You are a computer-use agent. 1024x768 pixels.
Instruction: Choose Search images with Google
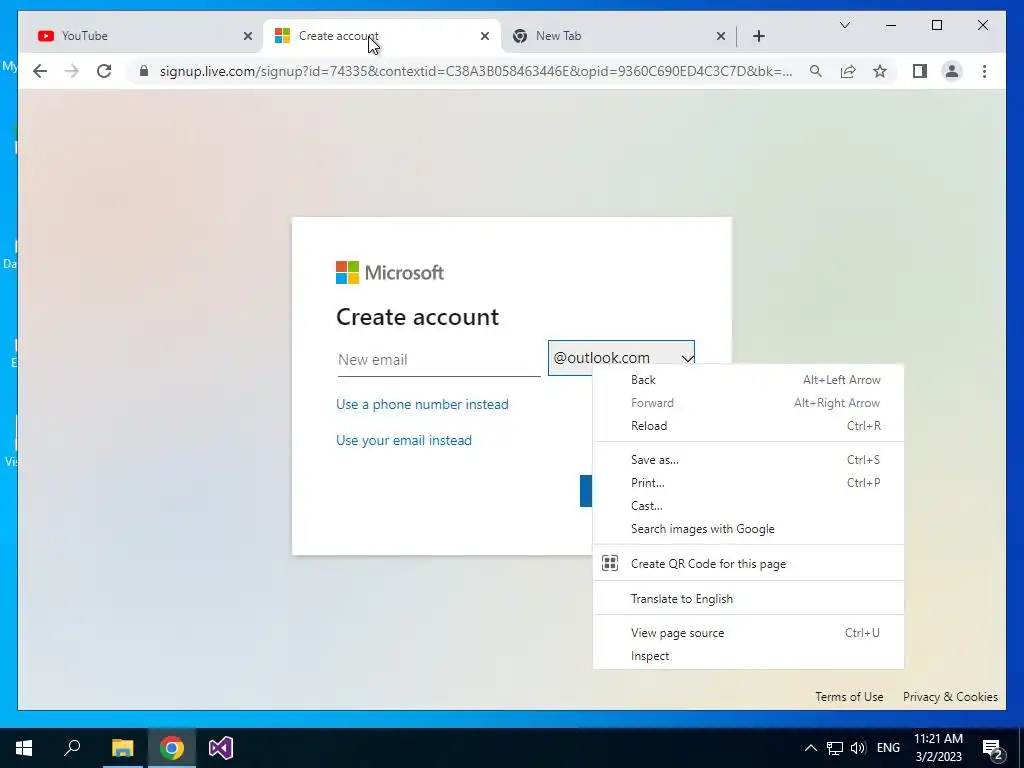coord(748,529)
